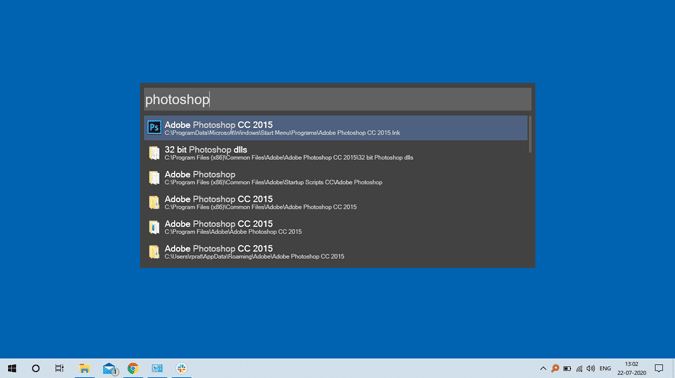Click the ENG language indicator
Viewport: 675px width, 378px height.
tap(605, 369)
